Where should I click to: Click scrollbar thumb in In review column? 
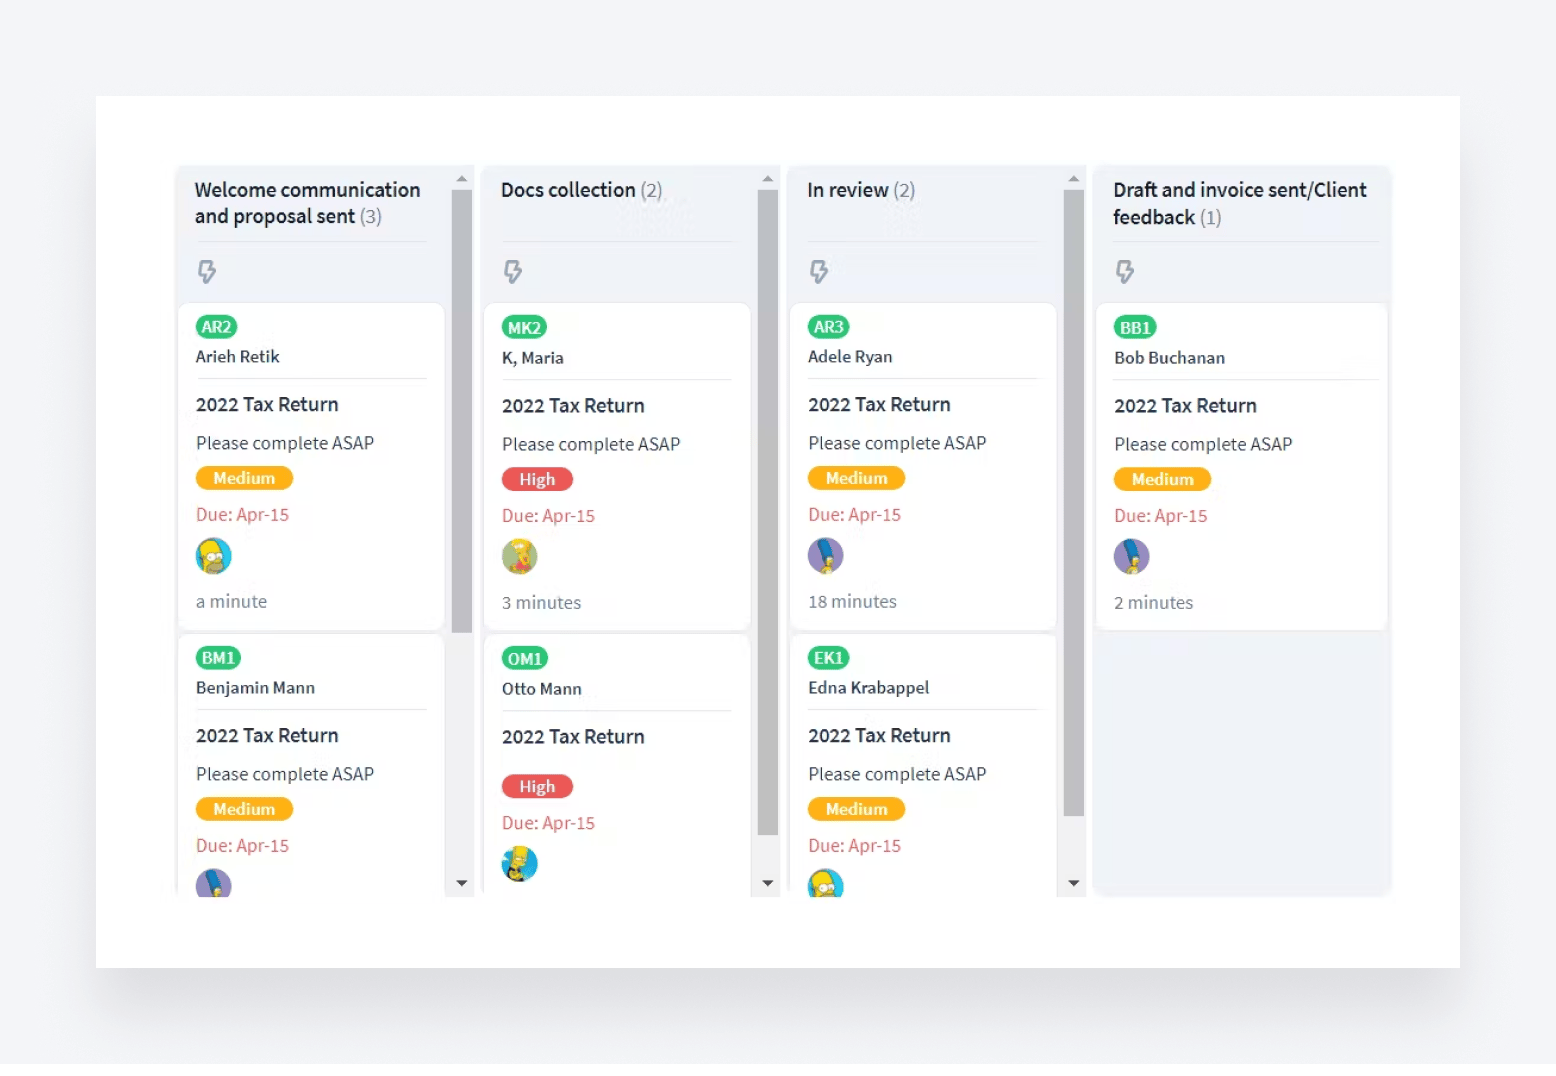[1074, 503]
